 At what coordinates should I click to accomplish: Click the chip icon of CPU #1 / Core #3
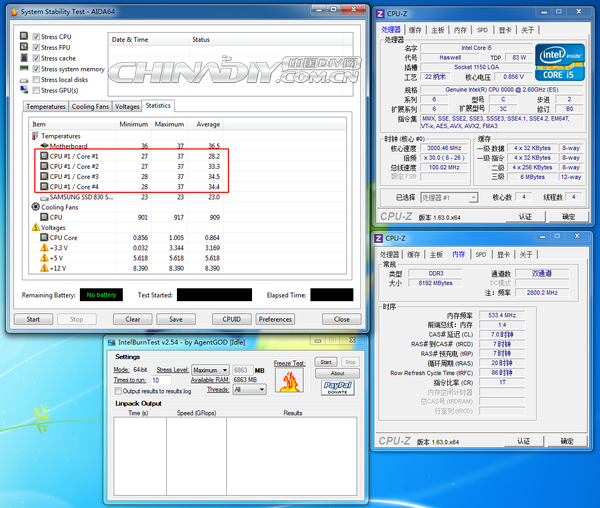tap(44, 176)
